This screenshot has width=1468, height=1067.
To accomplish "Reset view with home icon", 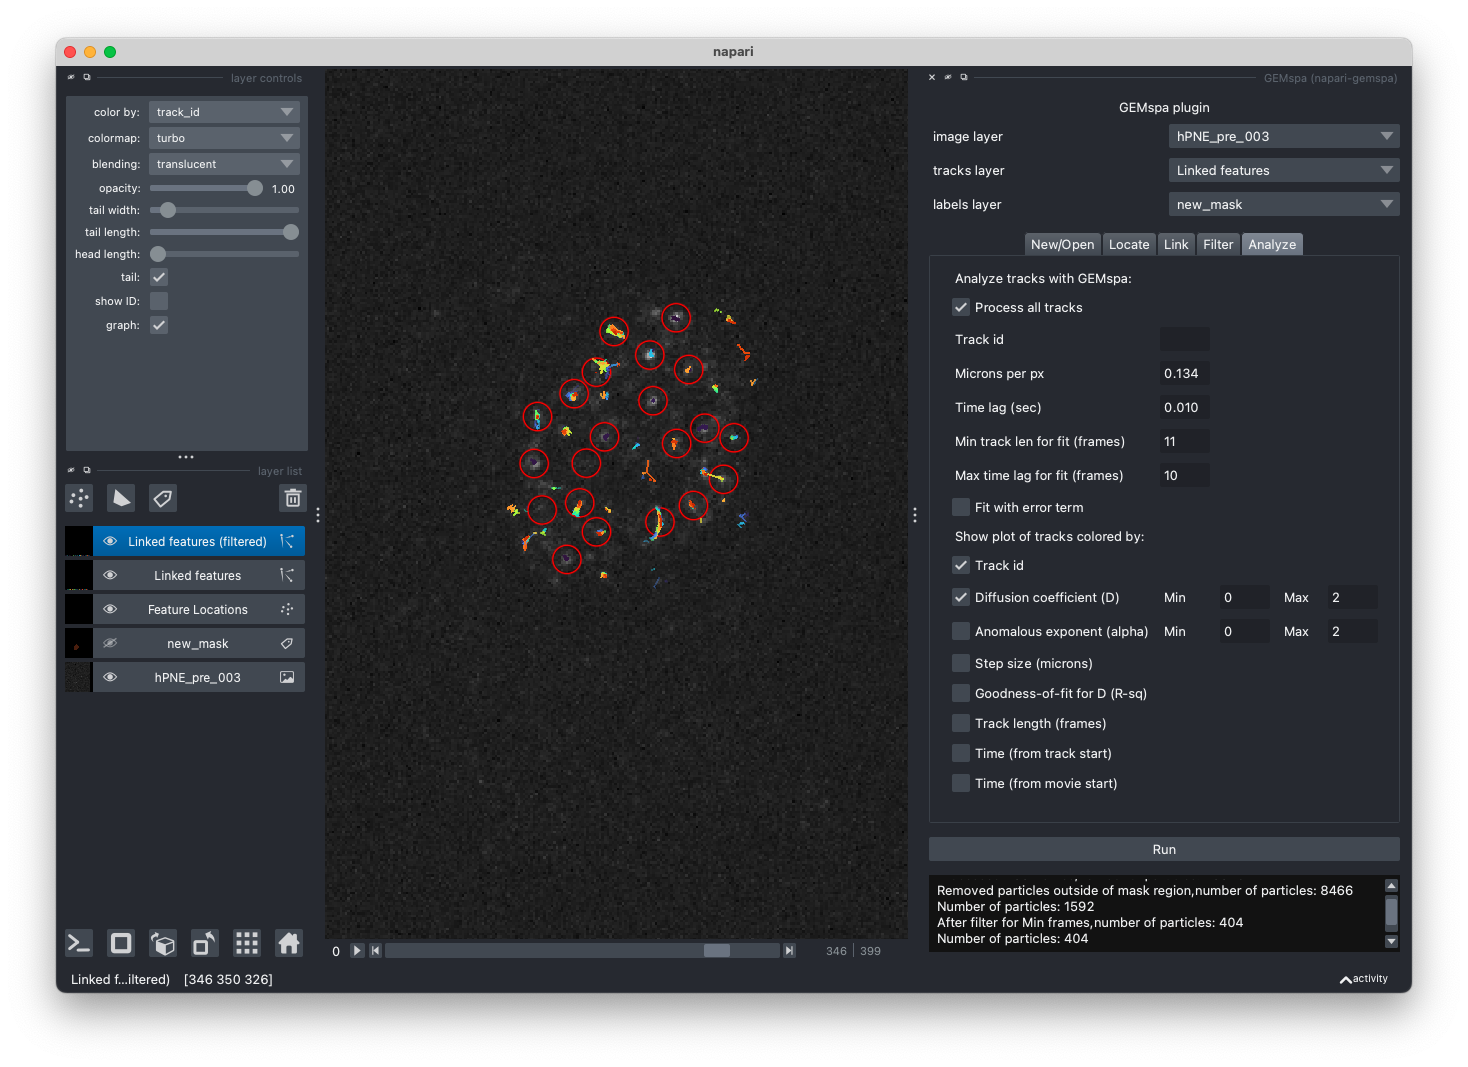I will [289, 943].
